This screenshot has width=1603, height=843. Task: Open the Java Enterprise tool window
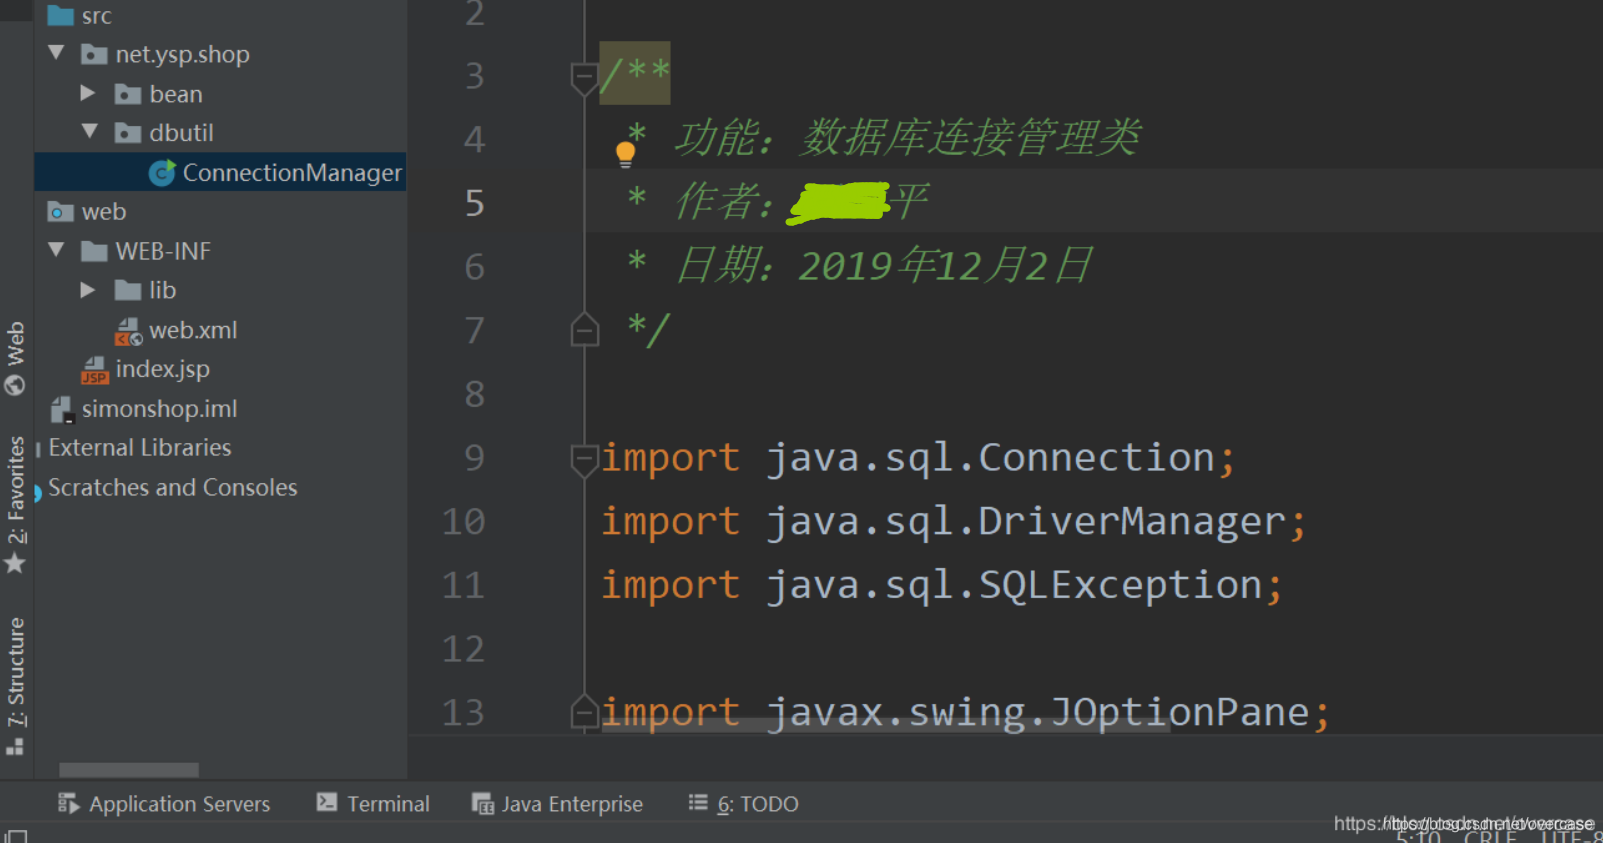(558, 804)
